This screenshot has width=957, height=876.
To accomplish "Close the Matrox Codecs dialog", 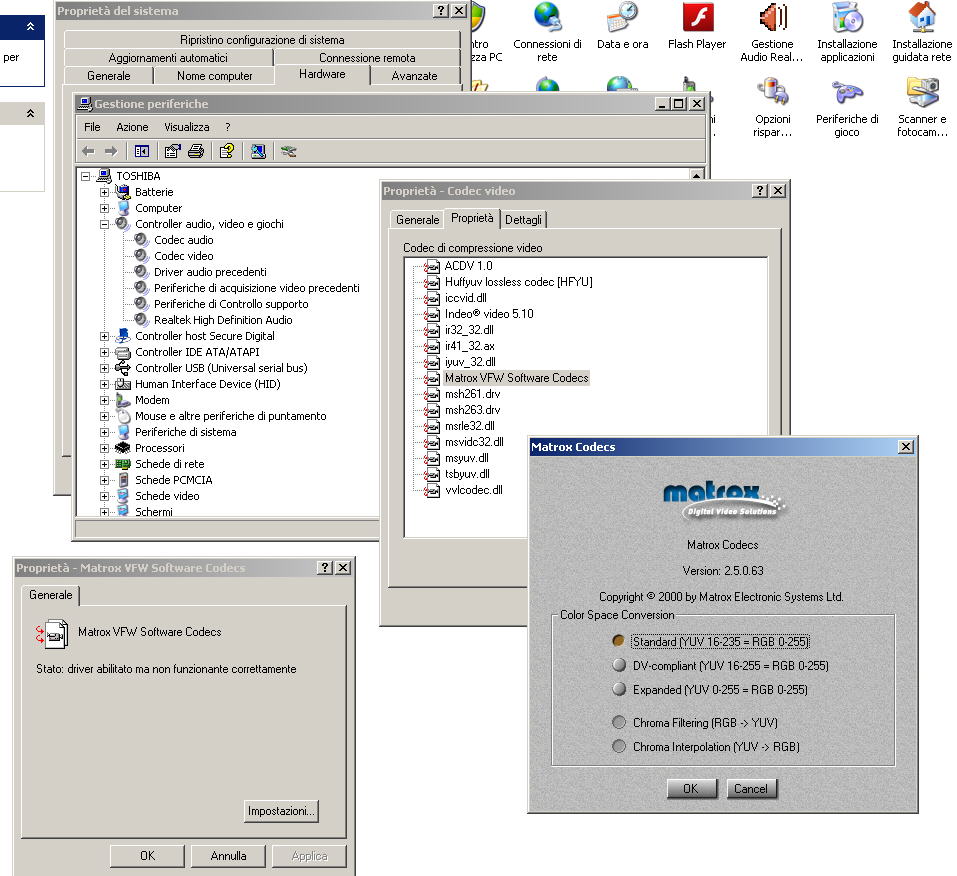I will point(906,447).
